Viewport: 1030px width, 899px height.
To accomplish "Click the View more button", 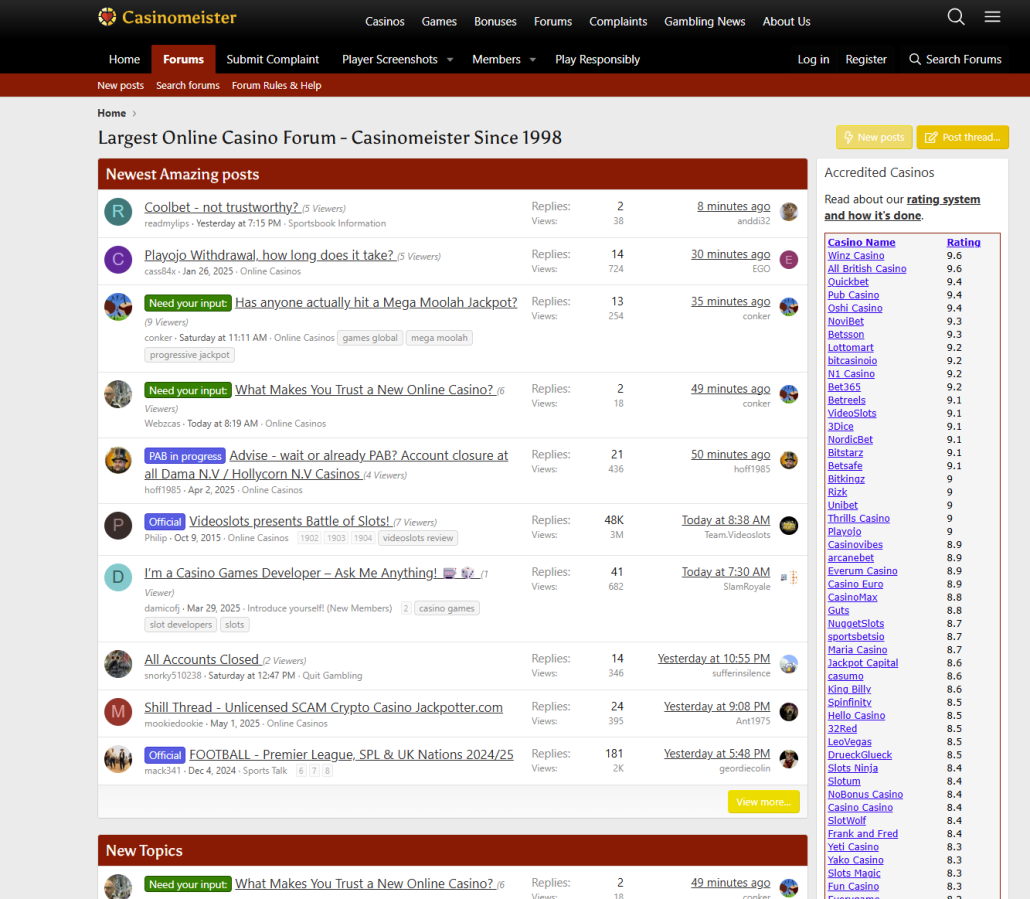I will 763,802.
